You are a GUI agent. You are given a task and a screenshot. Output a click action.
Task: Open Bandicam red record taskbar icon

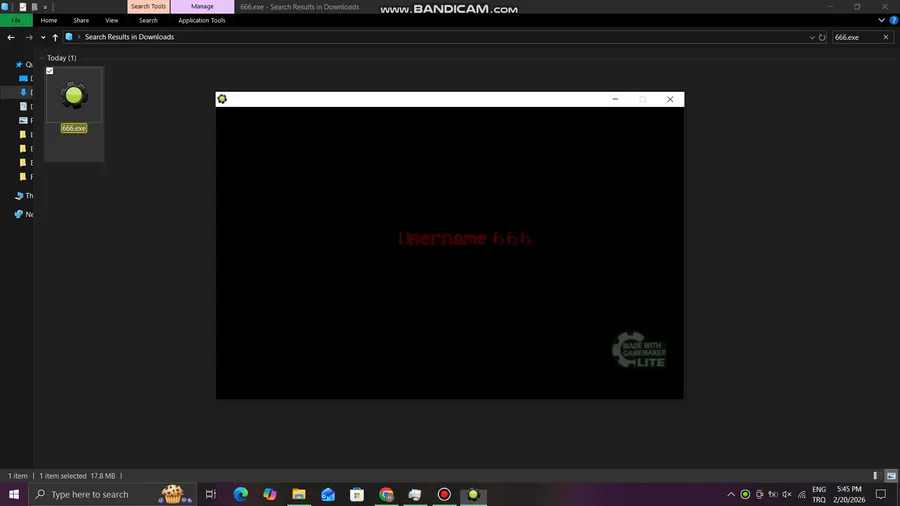pyautogui.click(x=444, y=494)
